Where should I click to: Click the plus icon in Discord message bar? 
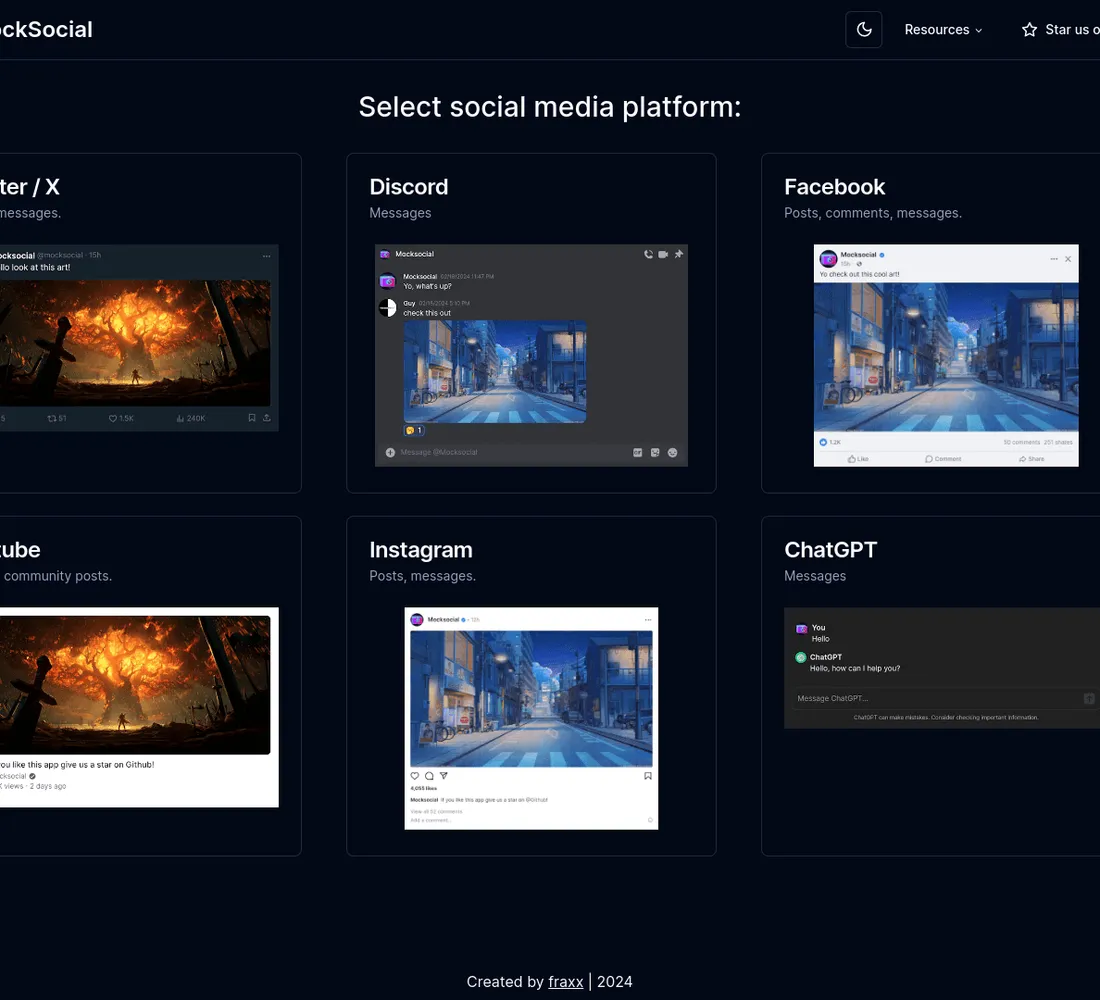(x=390, y=452)
